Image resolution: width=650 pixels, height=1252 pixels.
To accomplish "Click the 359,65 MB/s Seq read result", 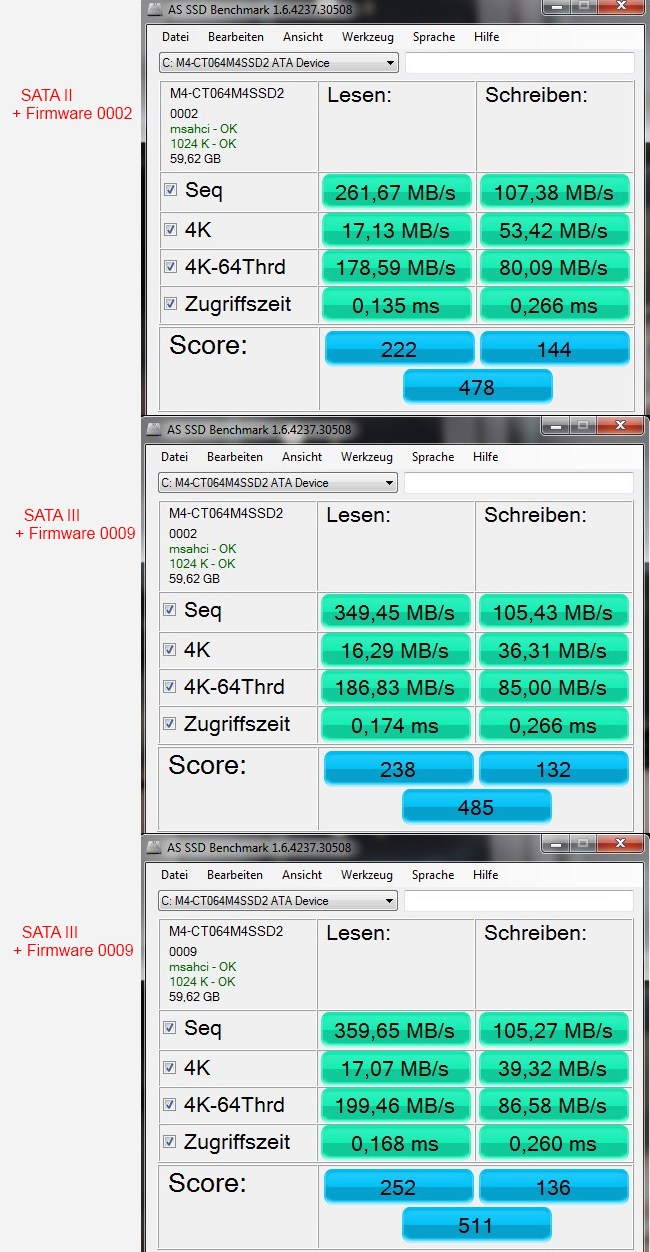I will click(395, 1029).
